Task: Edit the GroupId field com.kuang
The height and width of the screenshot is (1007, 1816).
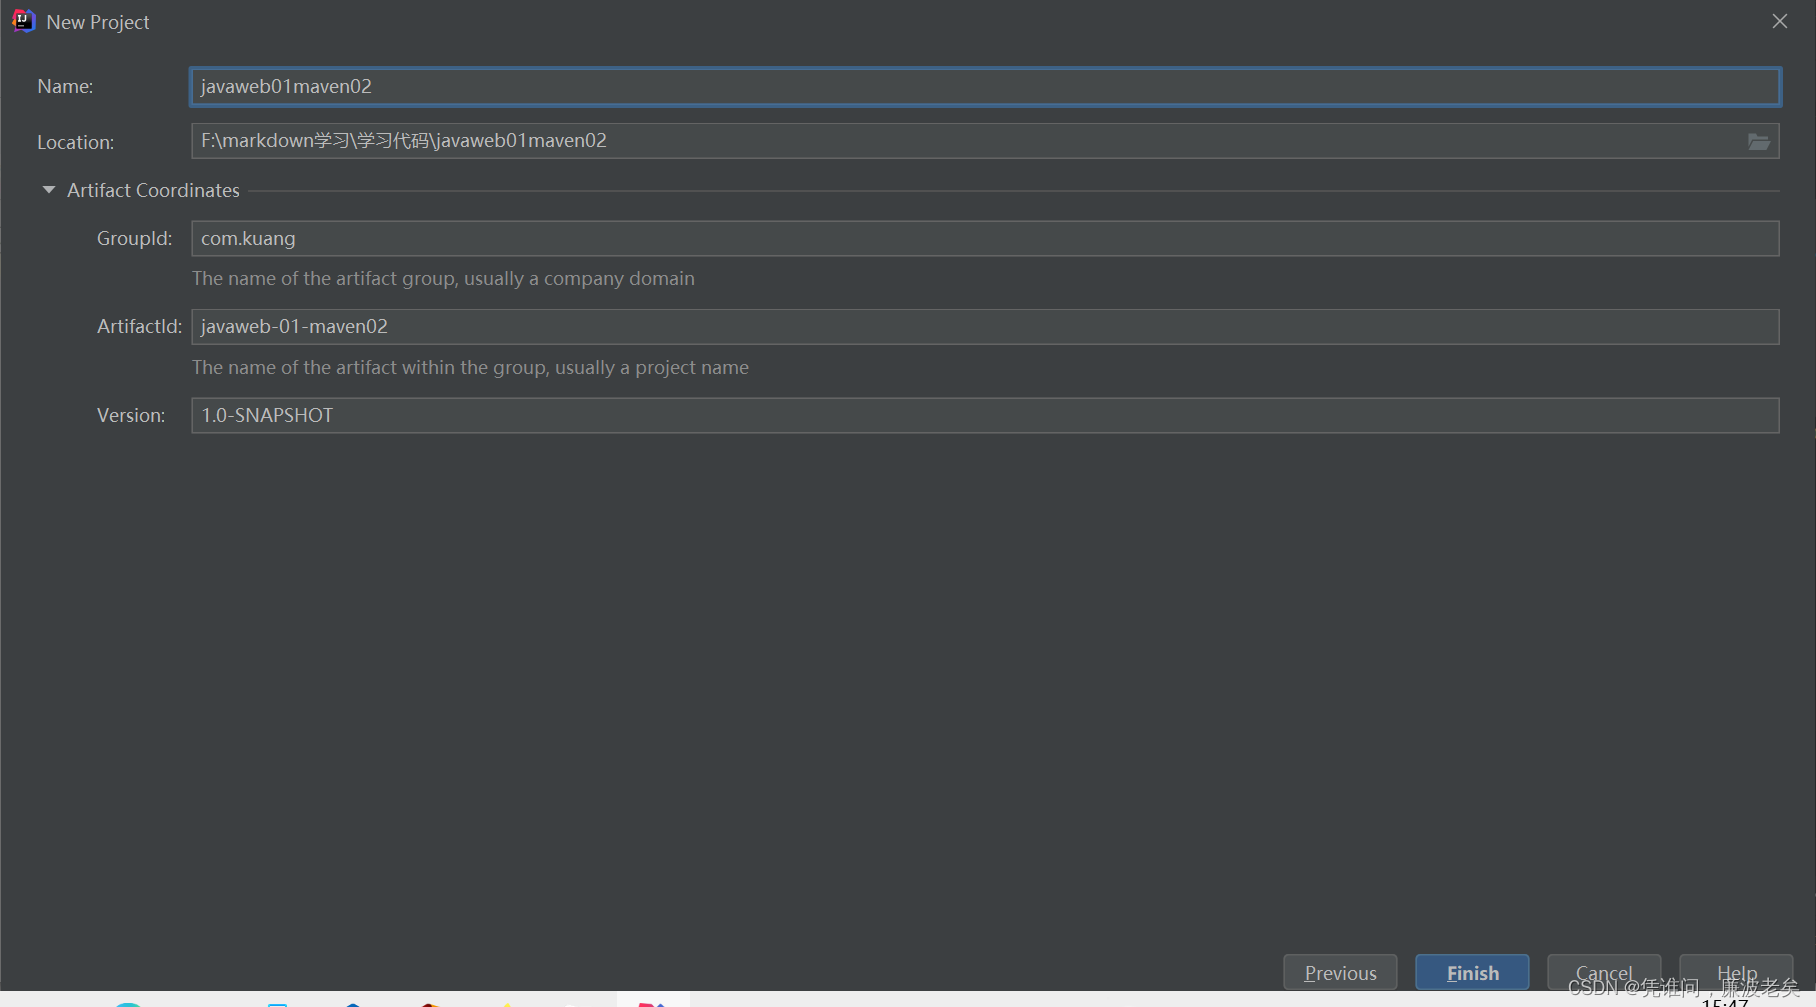Action: click(x=985, y=238)
